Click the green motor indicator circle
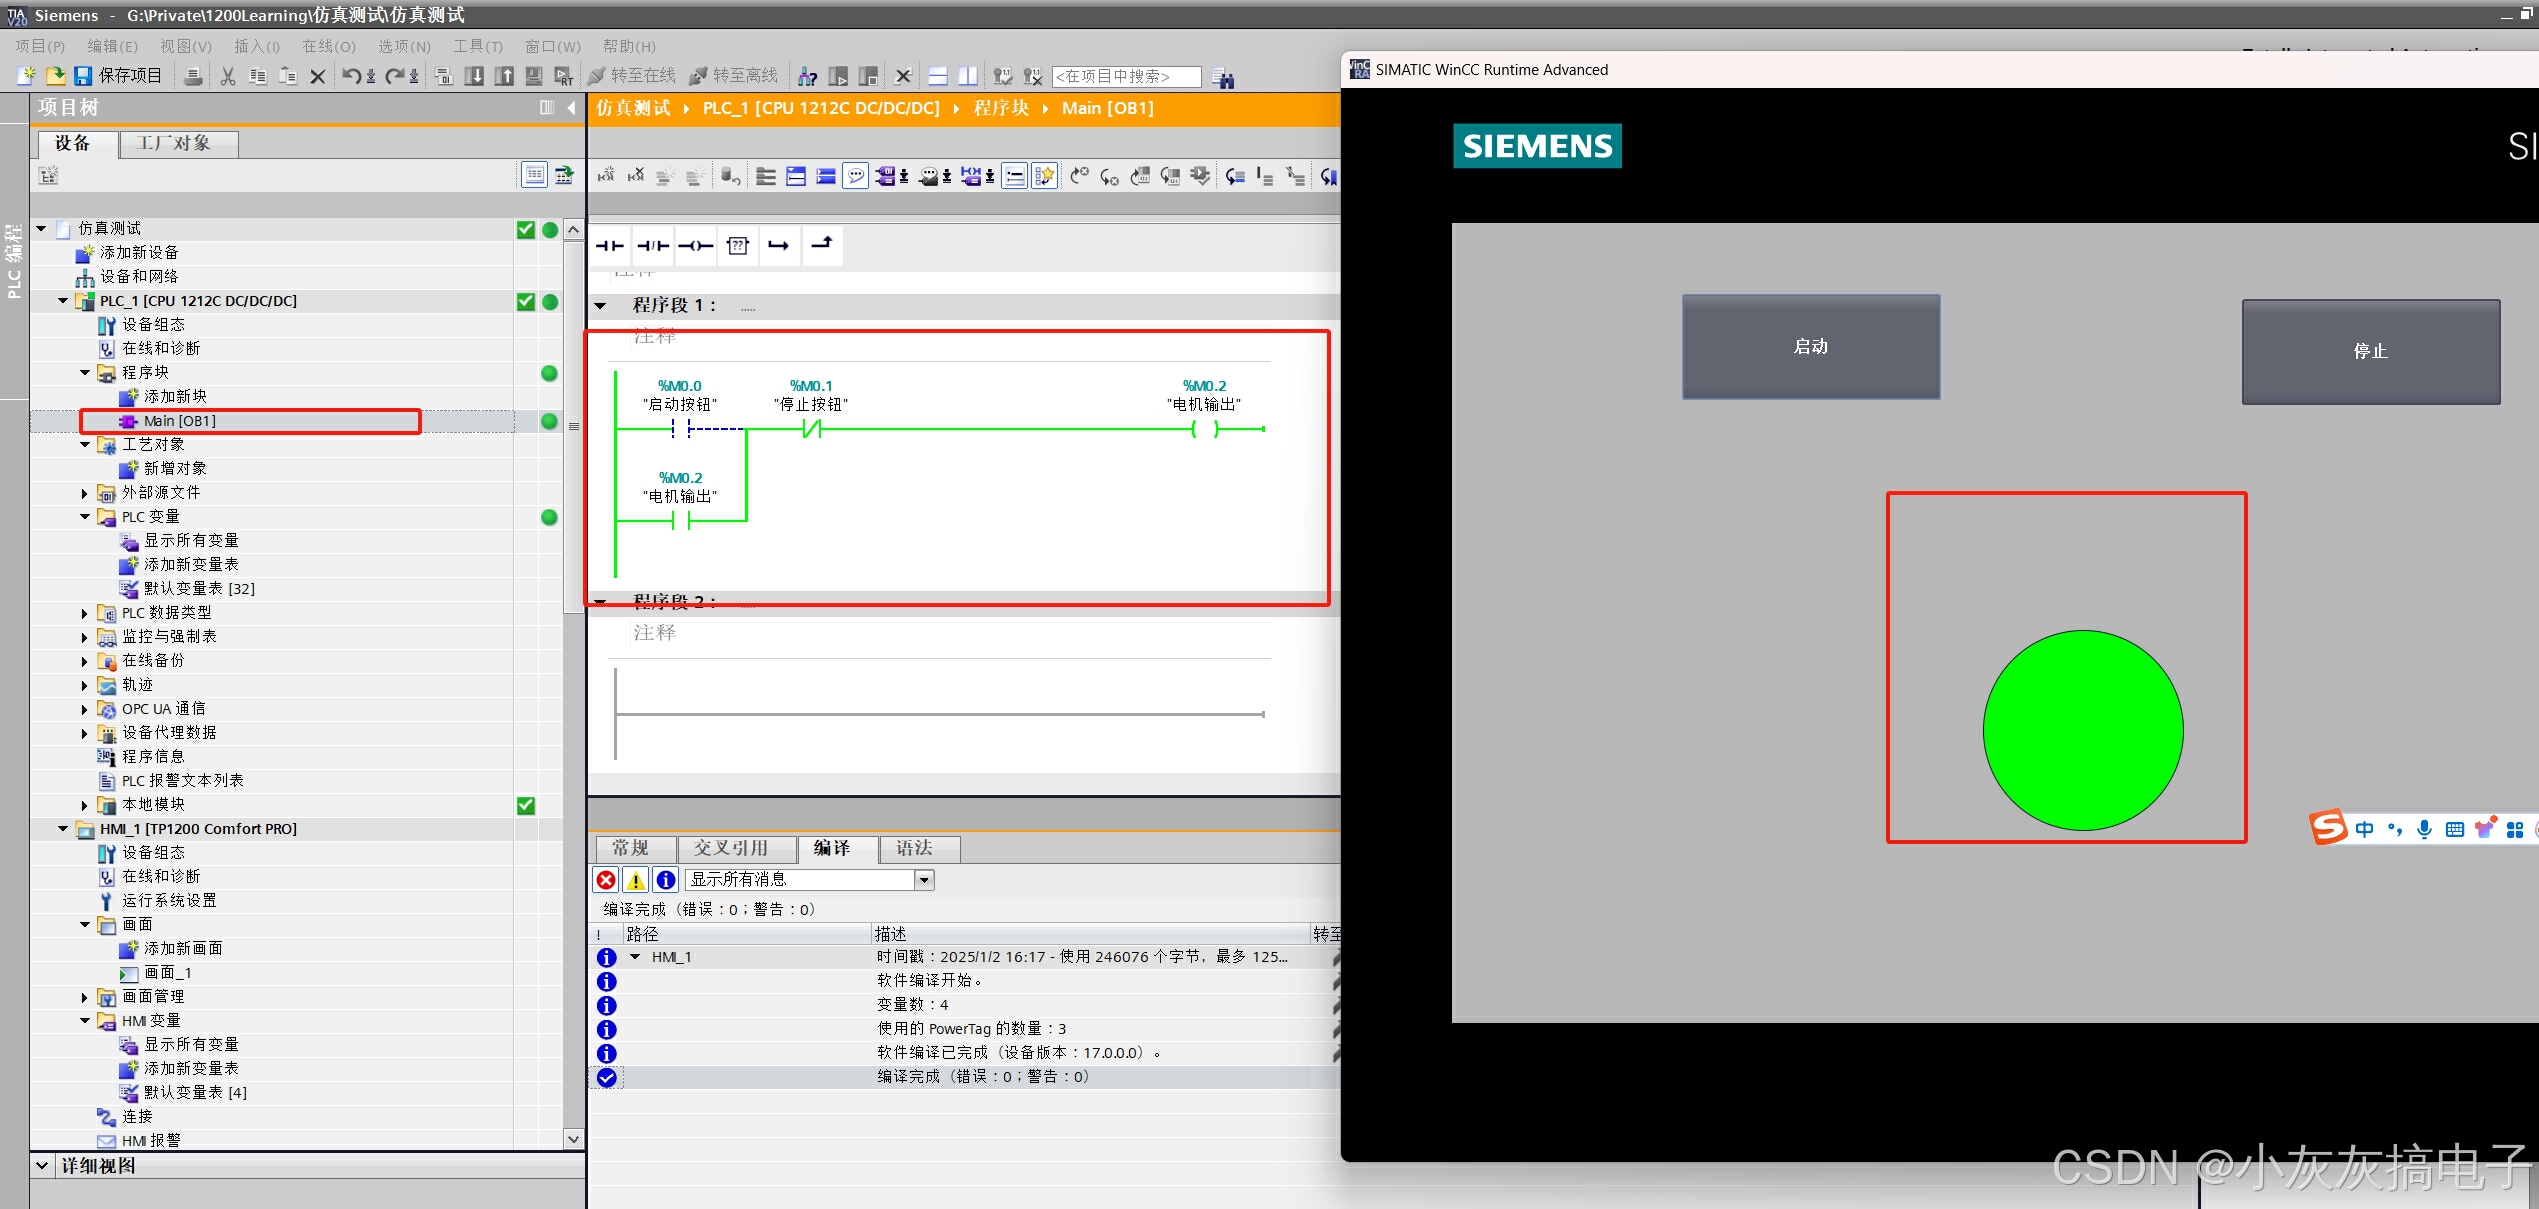 [x=2082, y=730]
